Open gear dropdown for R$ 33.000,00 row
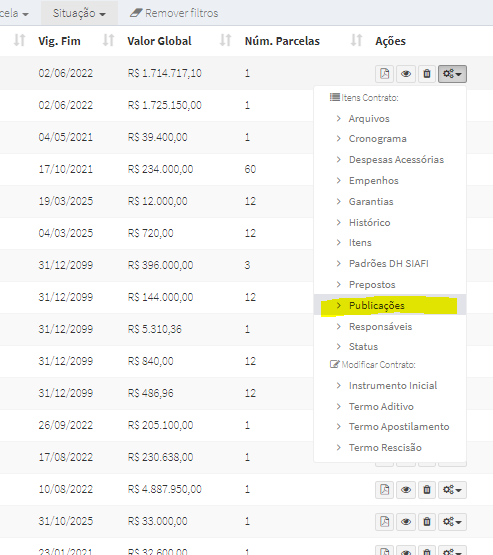The width and height of the screenshot is (493, 555). pos(452,522)
